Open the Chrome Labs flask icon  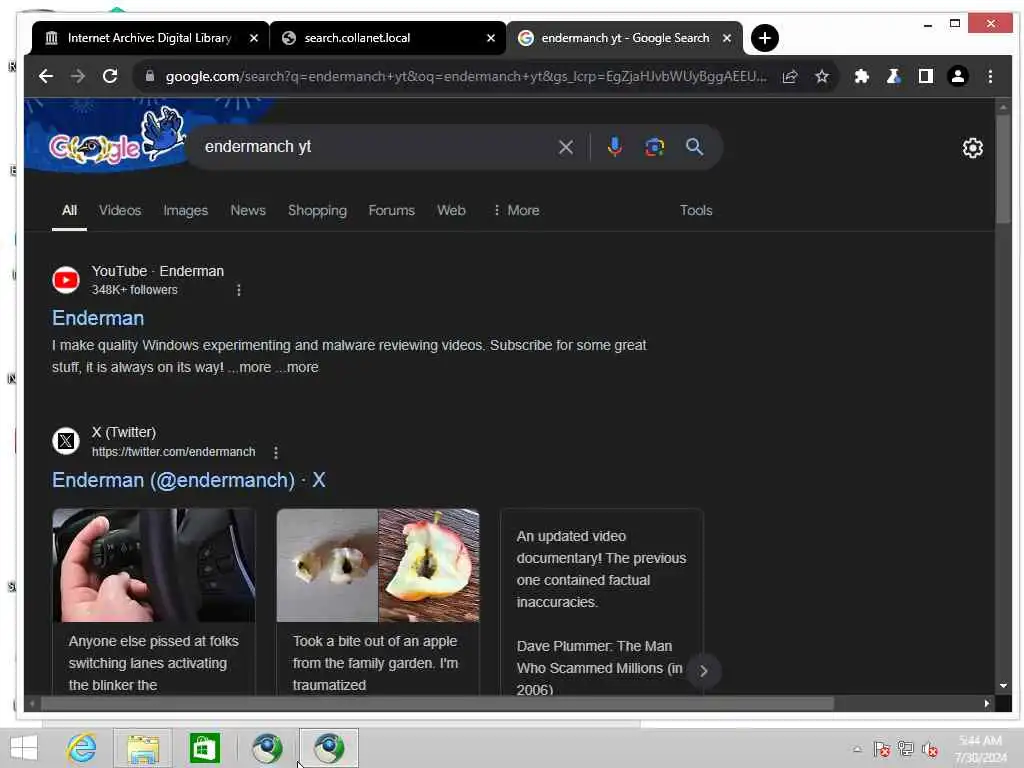[893, 76]
